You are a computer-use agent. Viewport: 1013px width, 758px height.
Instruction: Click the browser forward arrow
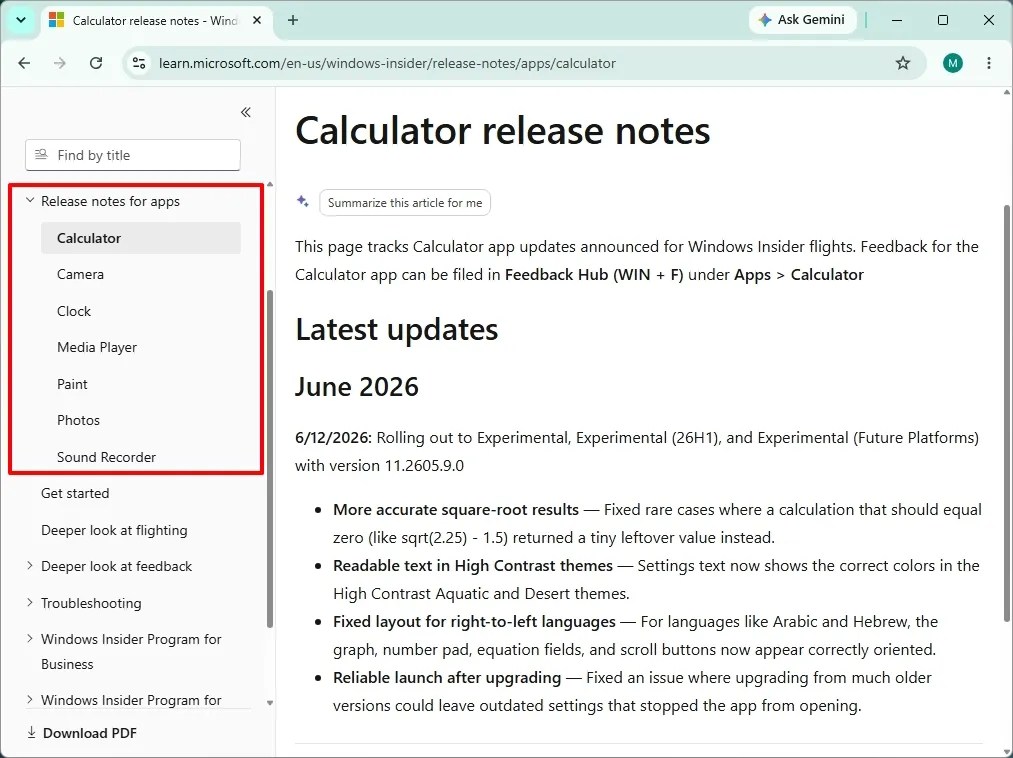pos(59,63)
